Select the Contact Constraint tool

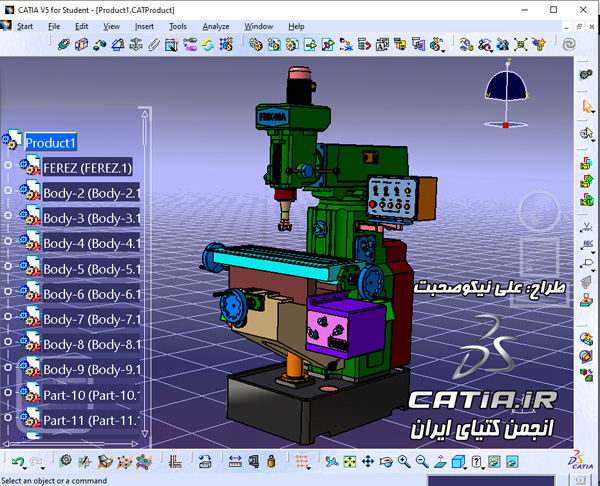(81, 45)
